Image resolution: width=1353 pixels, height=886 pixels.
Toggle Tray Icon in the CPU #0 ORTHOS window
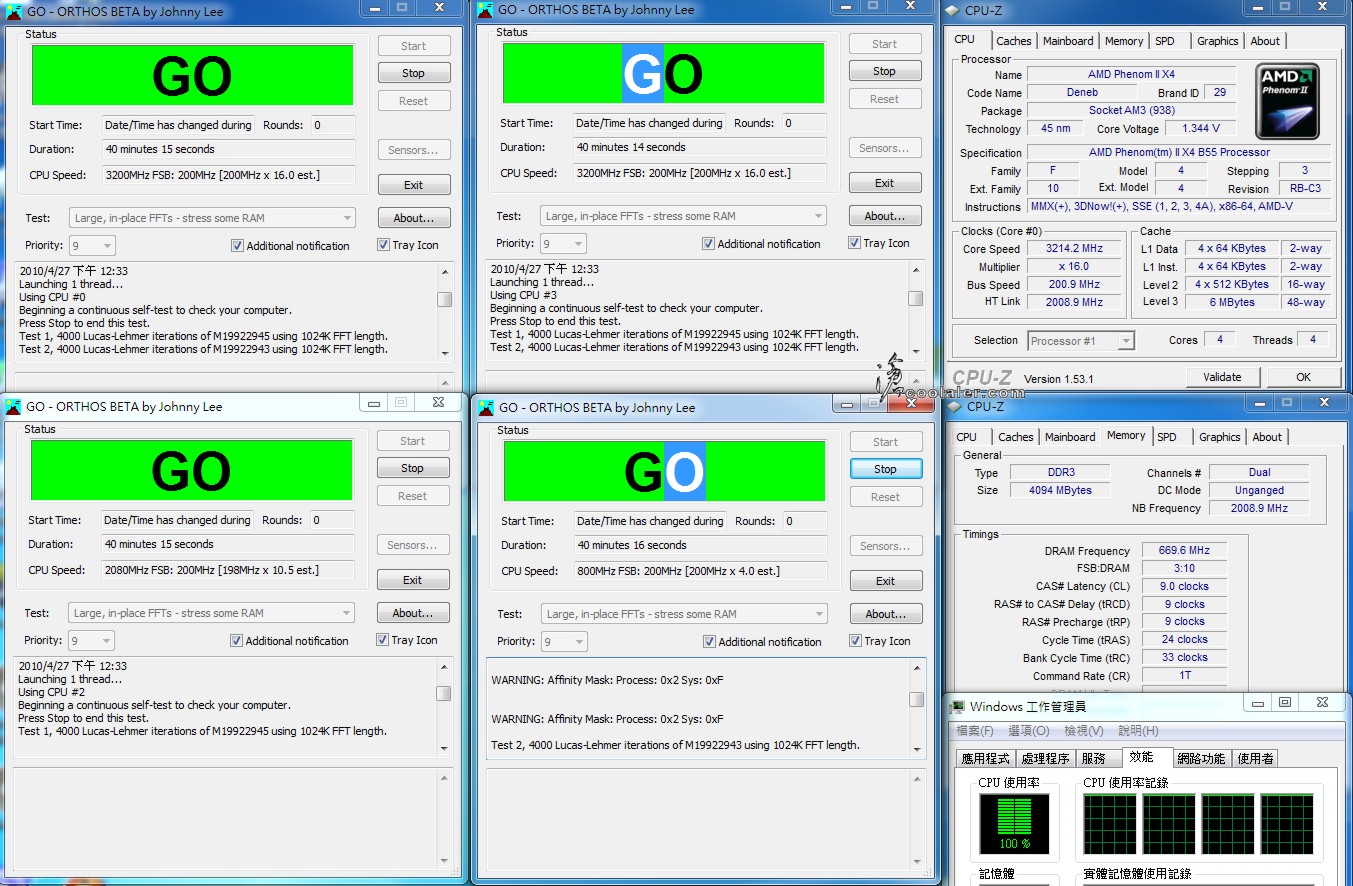383,245
